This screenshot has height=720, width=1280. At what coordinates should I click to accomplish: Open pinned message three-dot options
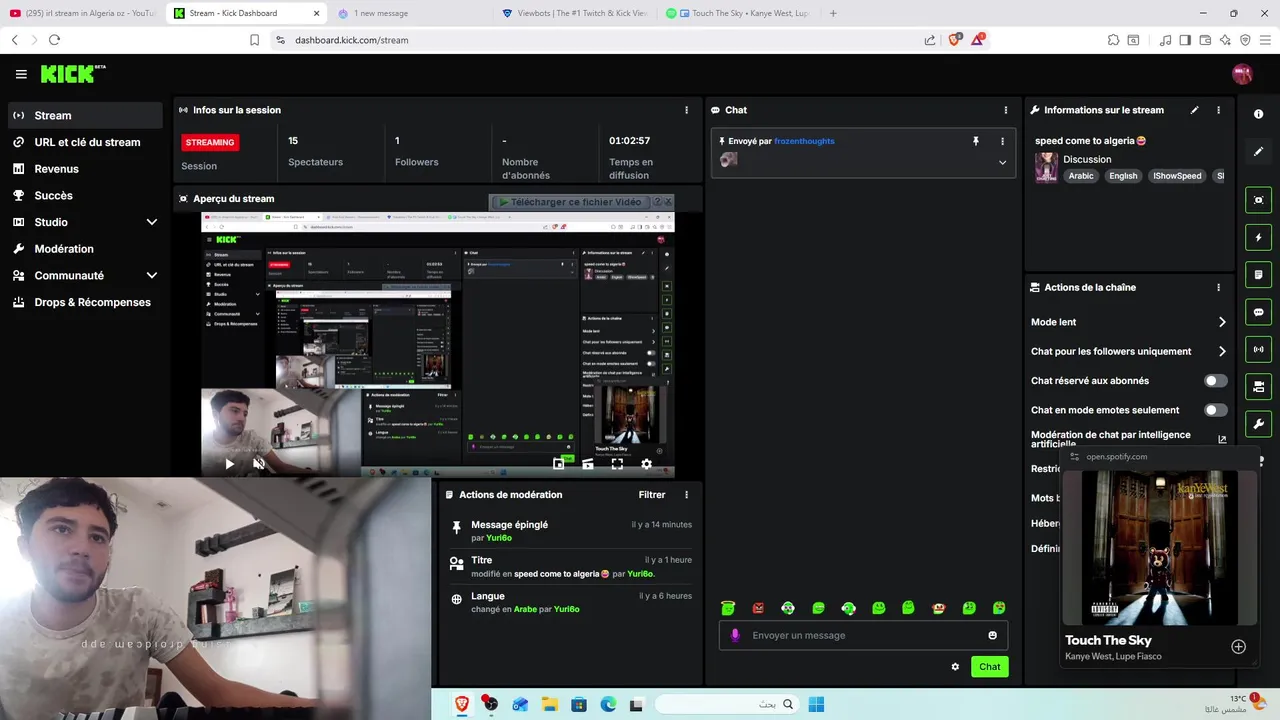tap(1002, 141)
